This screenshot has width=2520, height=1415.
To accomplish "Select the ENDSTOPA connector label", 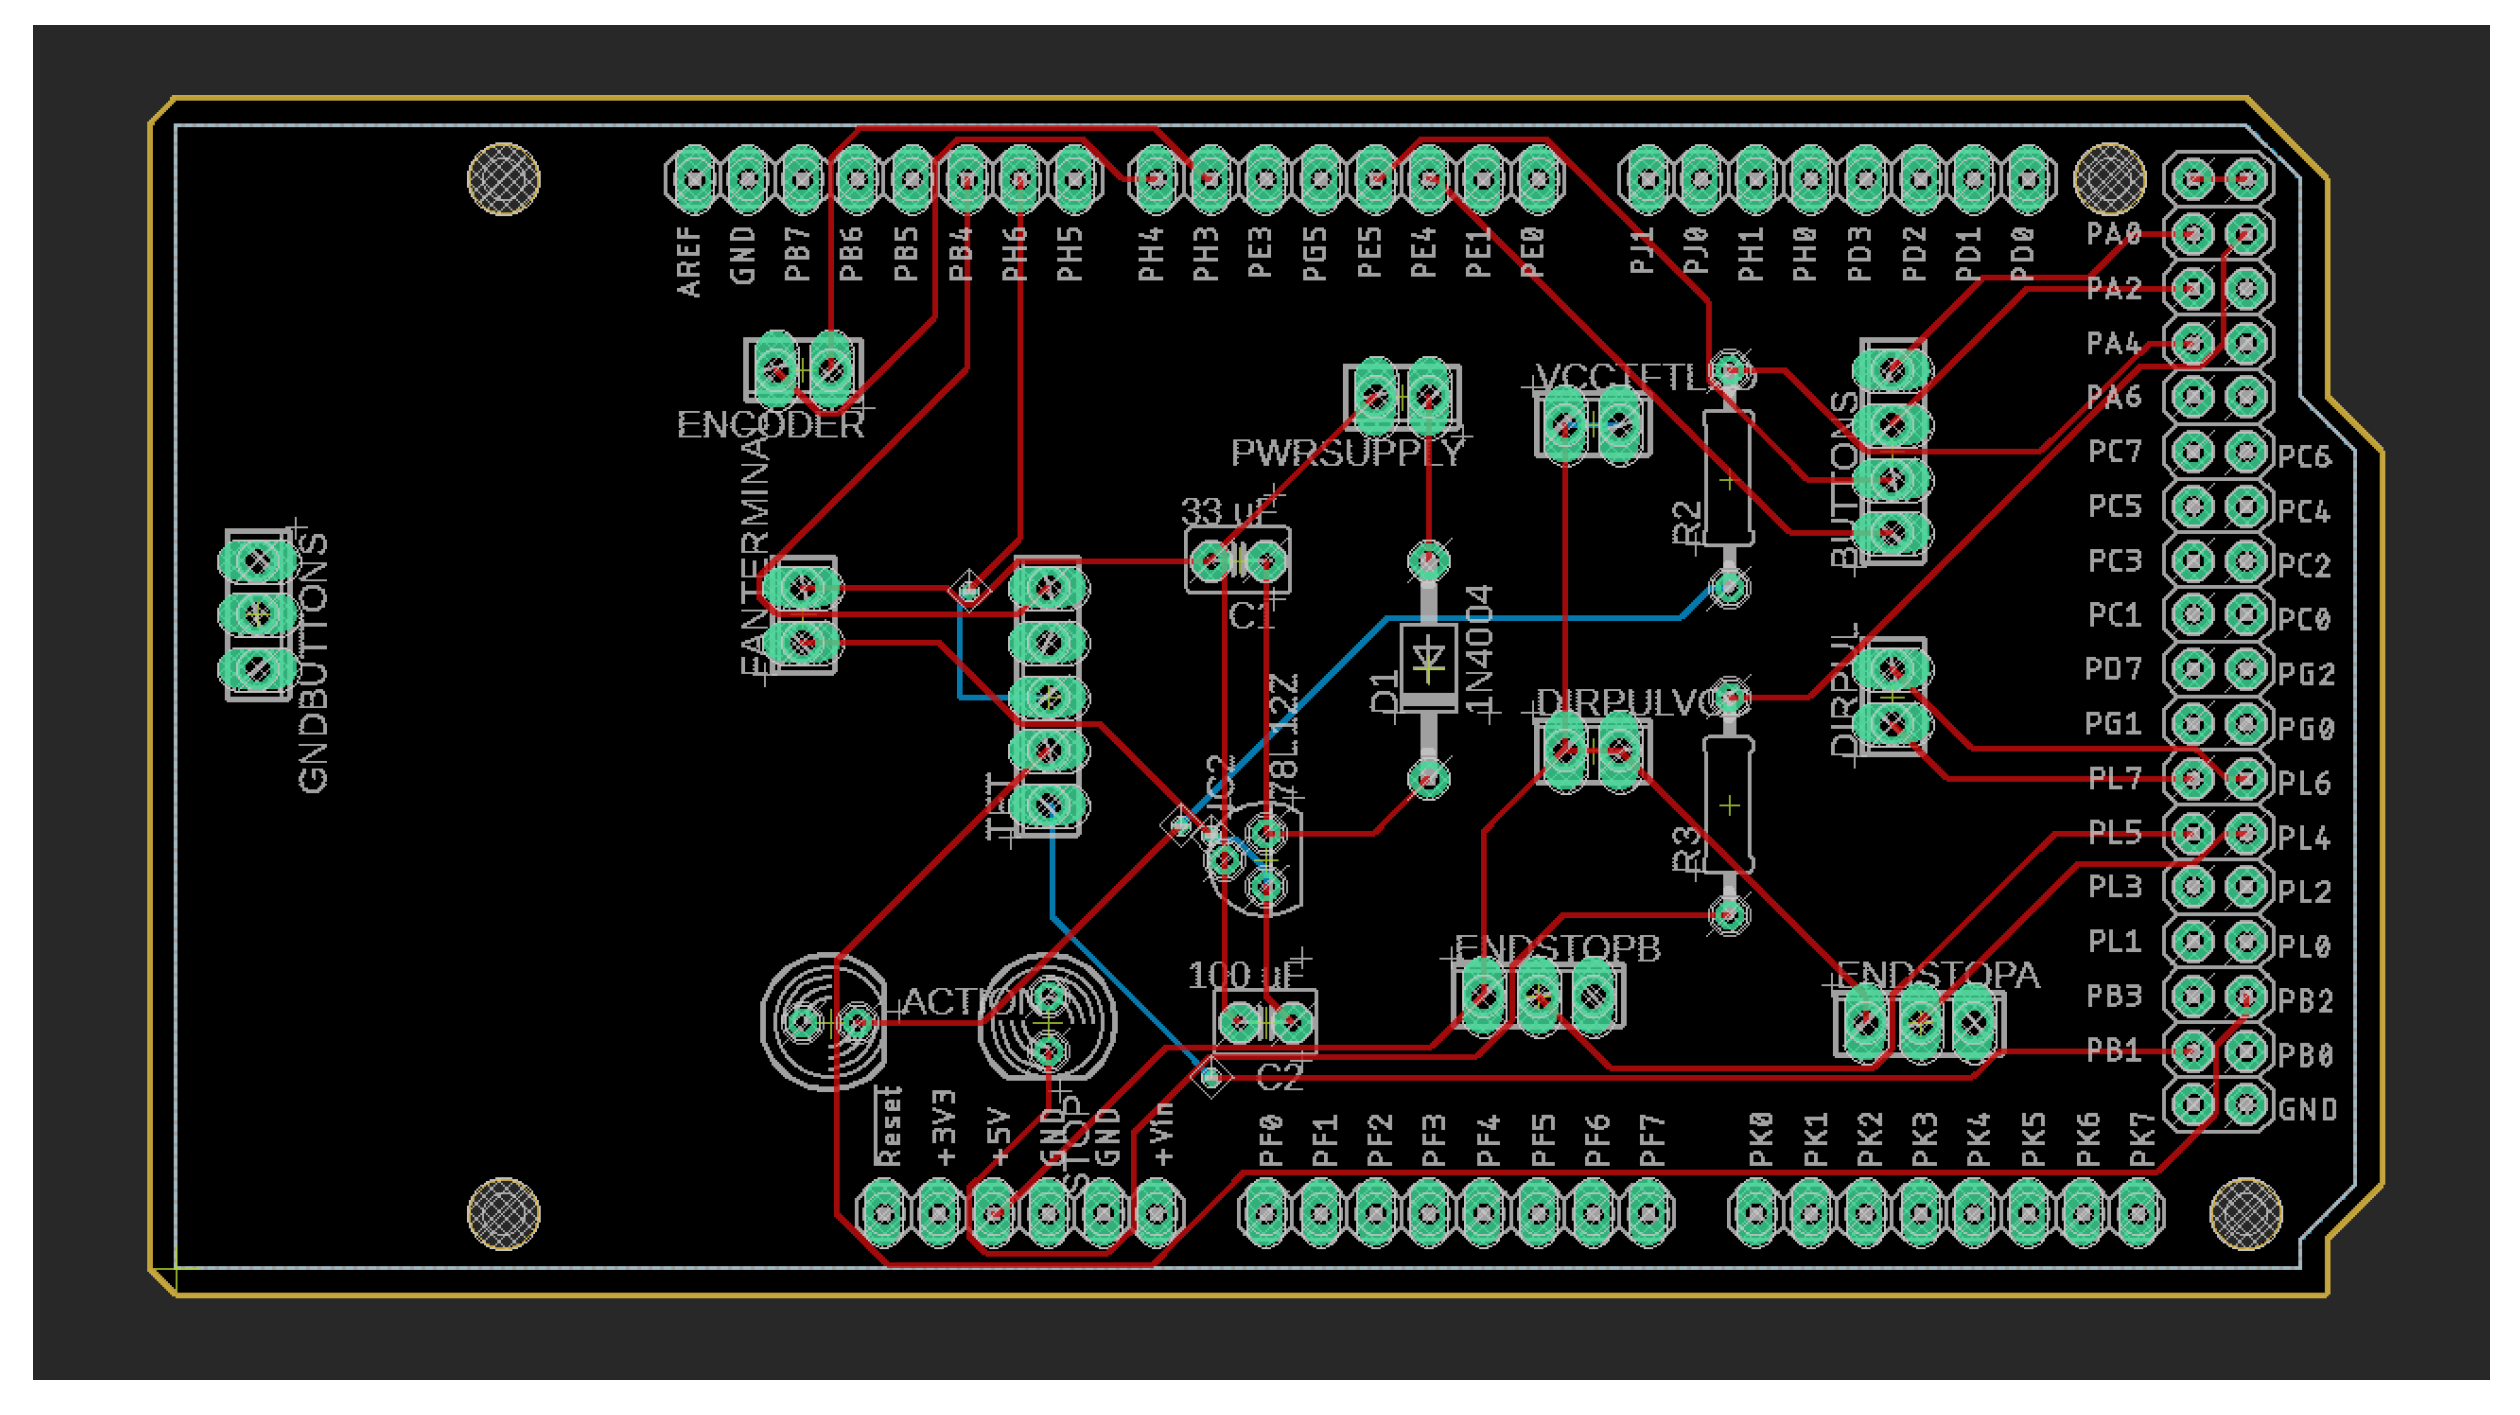I will (1938, 975).
